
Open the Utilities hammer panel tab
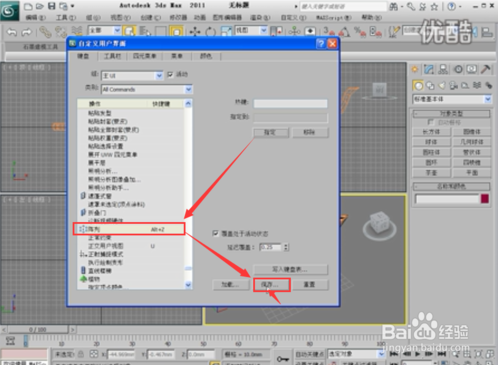[x=486, y=69]
